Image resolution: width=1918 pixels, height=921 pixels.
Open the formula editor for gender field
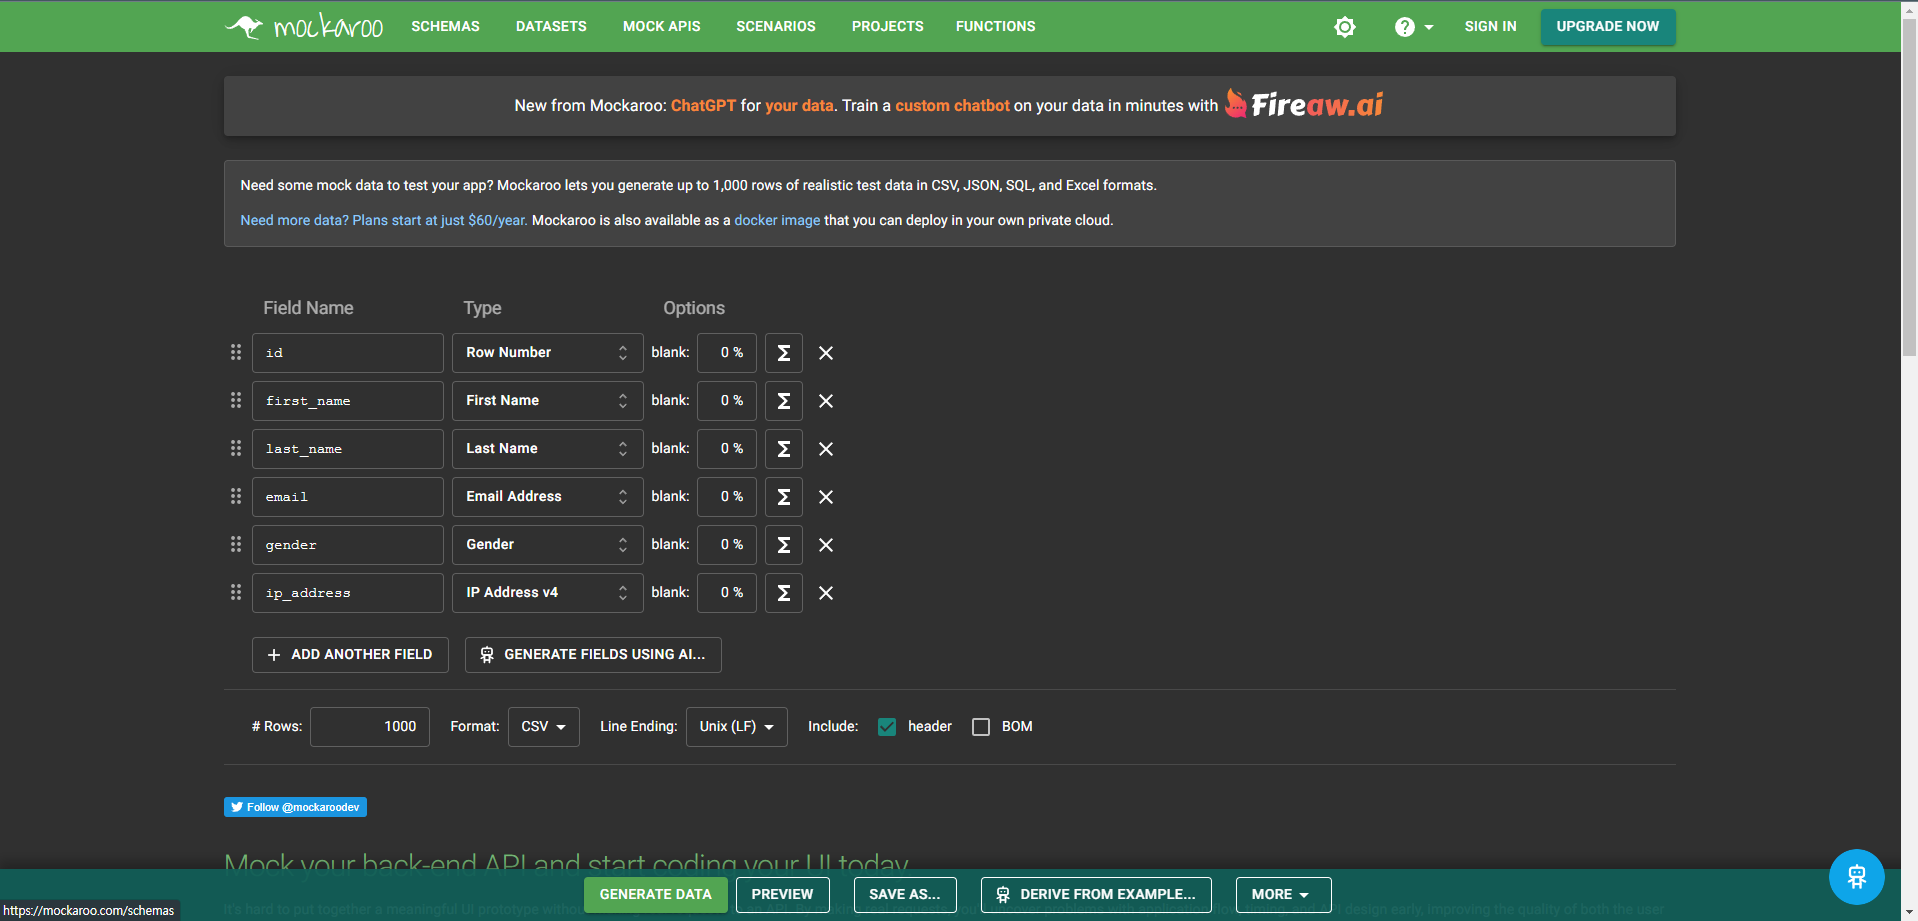click(784, 545)
